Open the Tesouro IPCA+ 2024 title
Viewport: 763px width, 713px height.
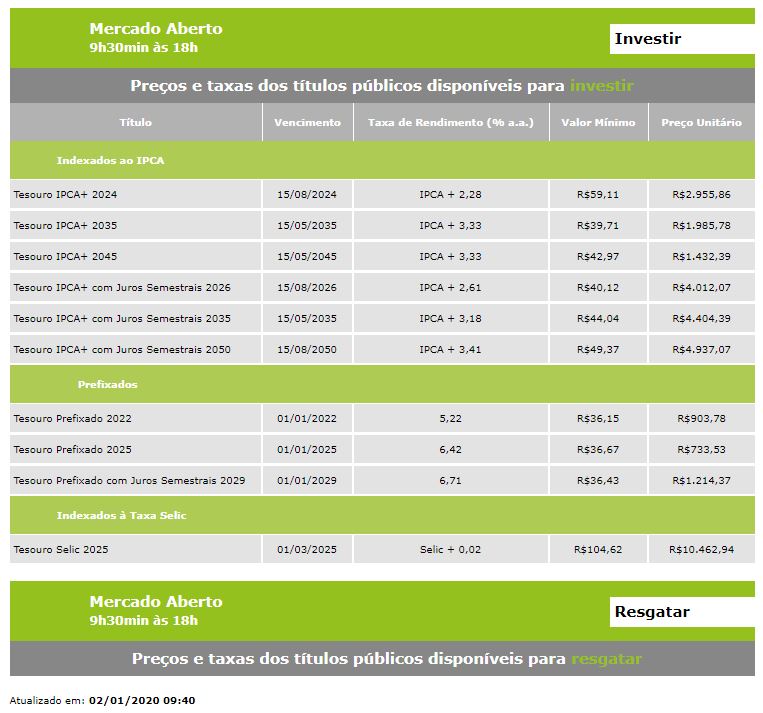tap(58, 194)
